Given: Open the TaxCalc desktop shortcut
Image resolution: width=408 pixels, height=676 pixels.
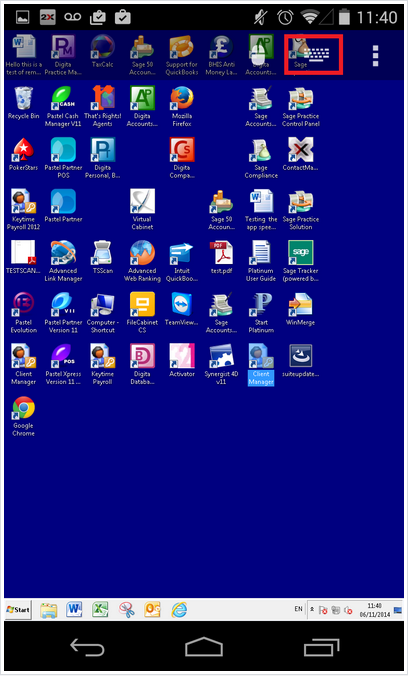Looking at the screenshot, I should [102, 52].
